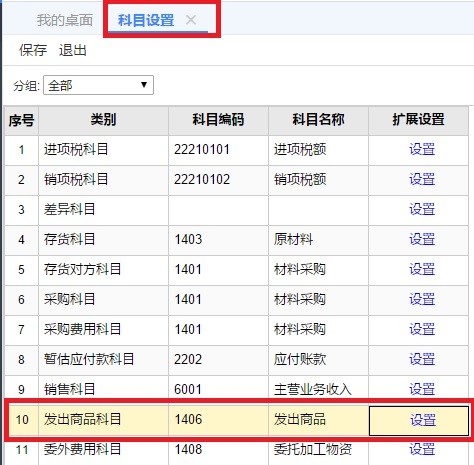Click 设置 link for 暂估应付款科目 row
Image resolution: width=474 pixels, height=465 pixels.
(422, 359)
